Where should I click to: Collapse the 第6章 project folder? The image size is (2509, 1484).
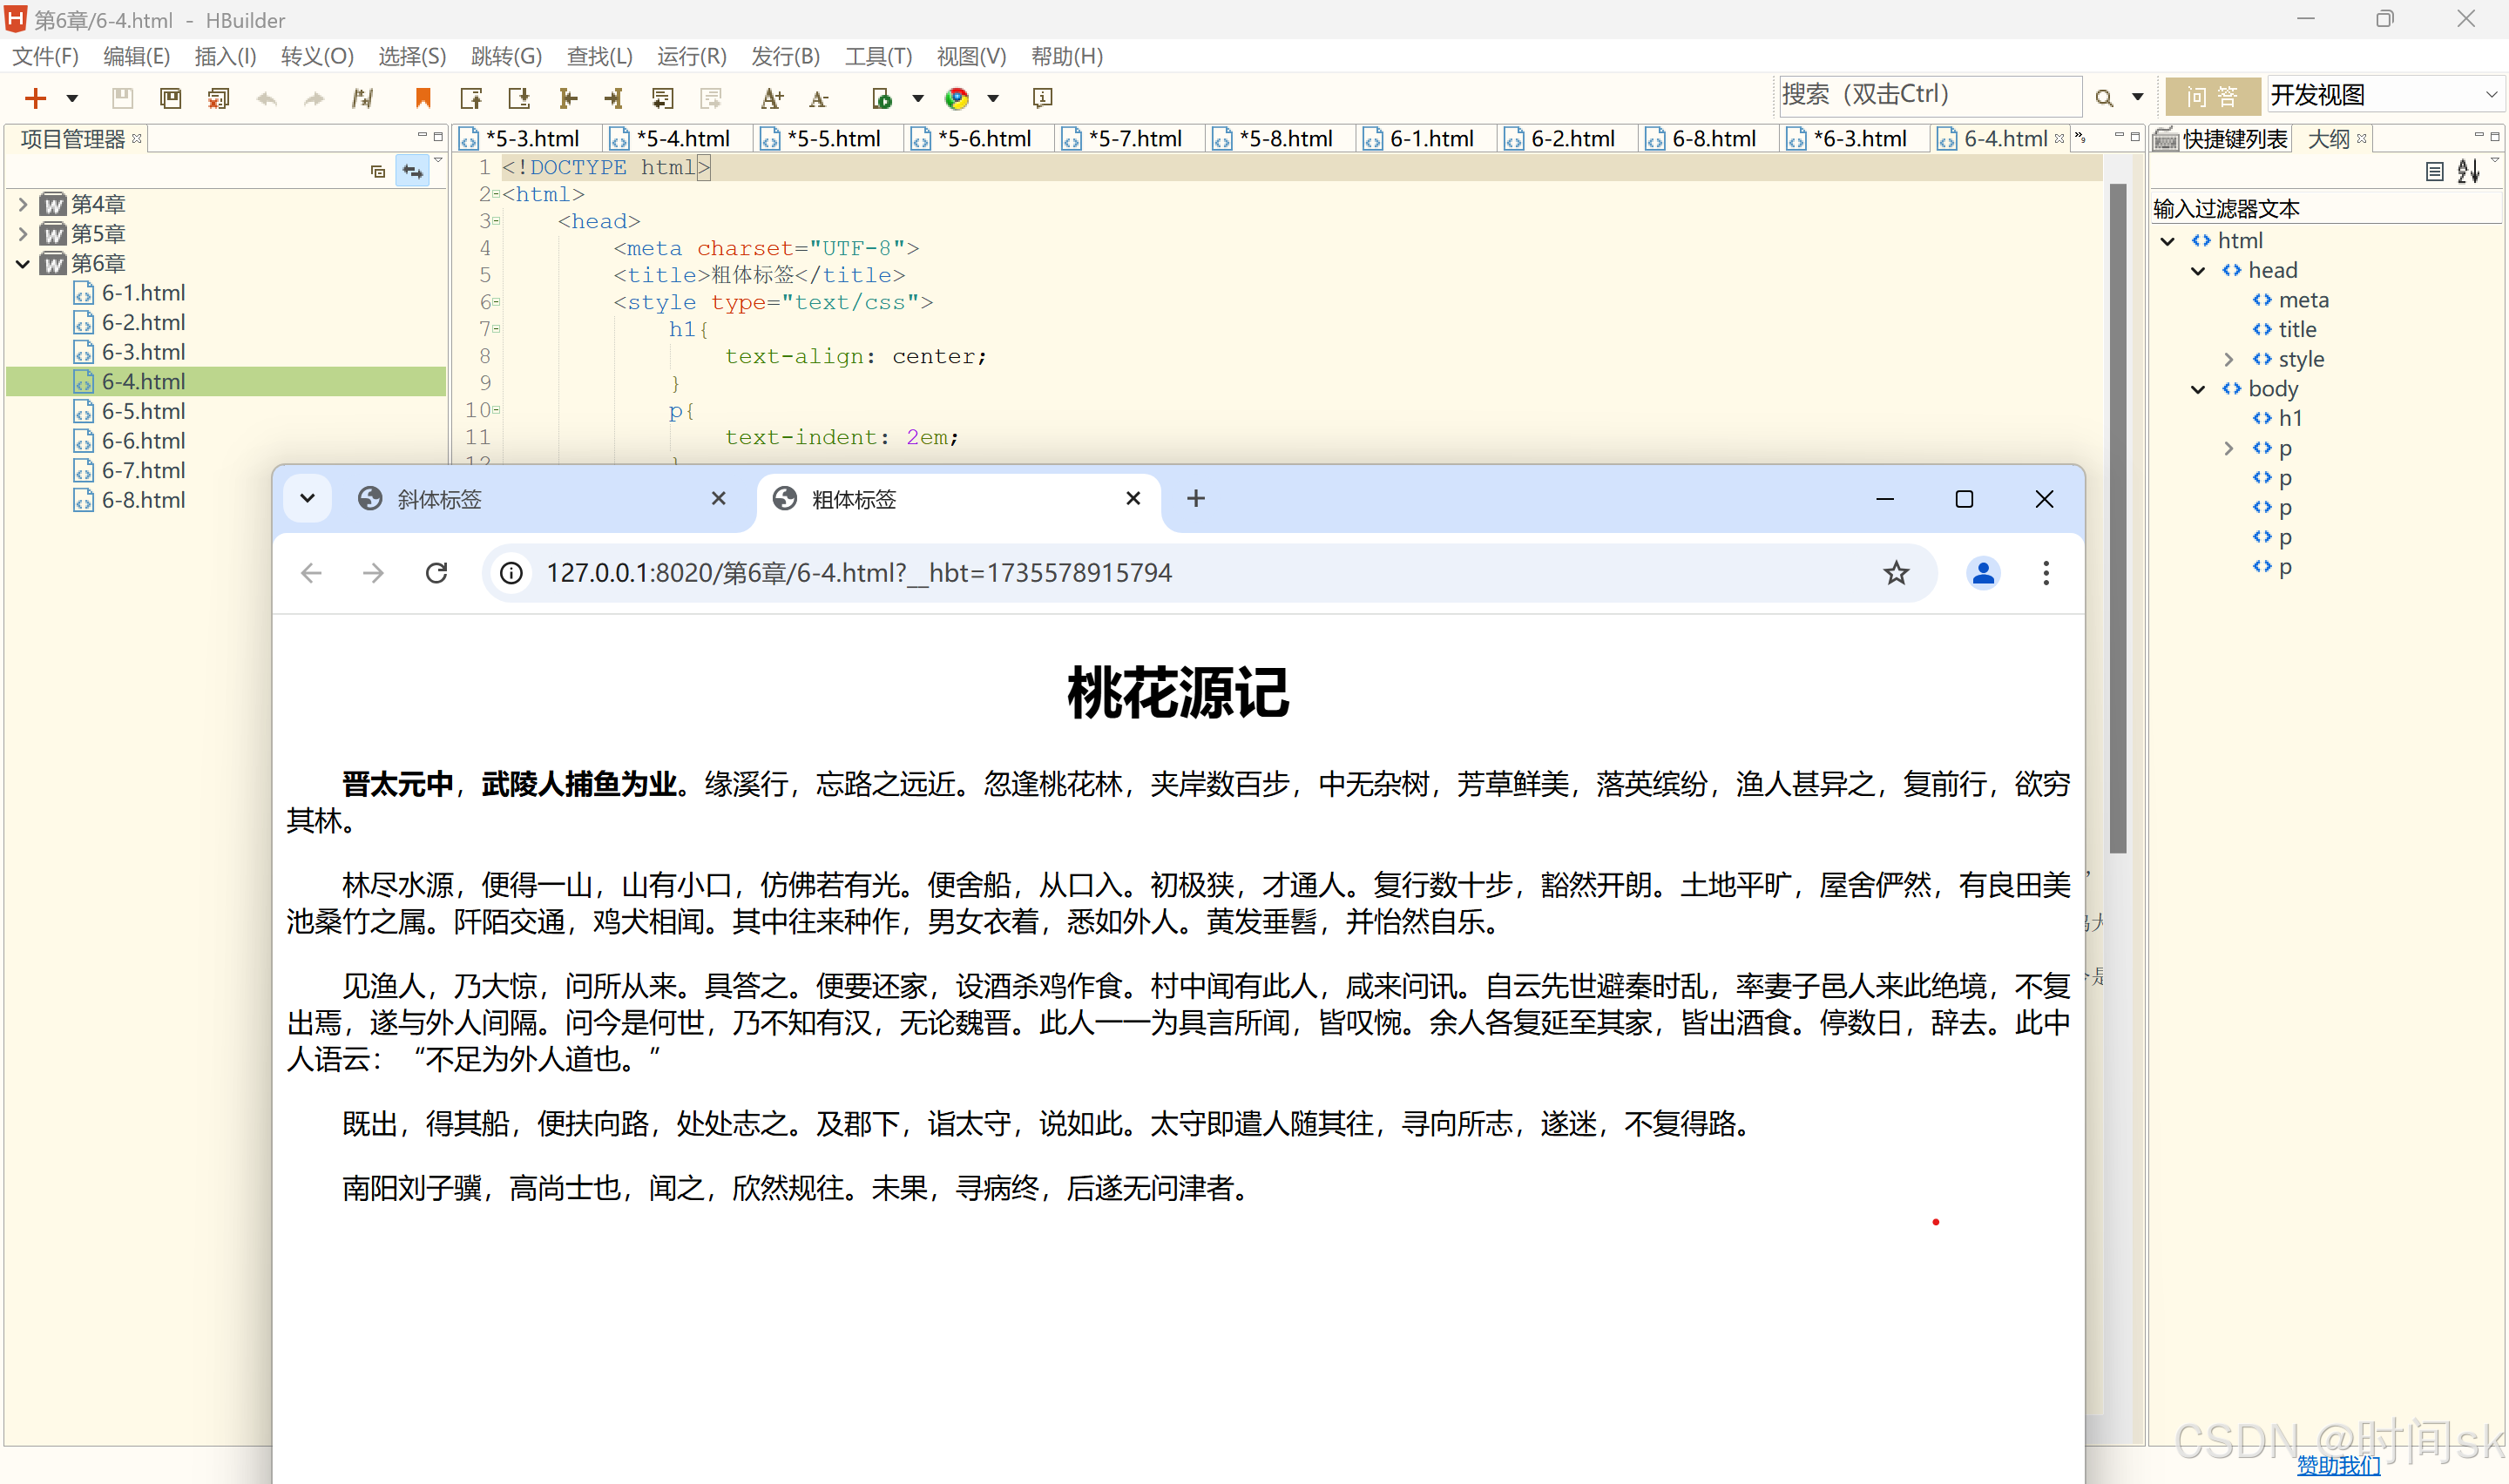pyautogui.click(x=23, y=264)
